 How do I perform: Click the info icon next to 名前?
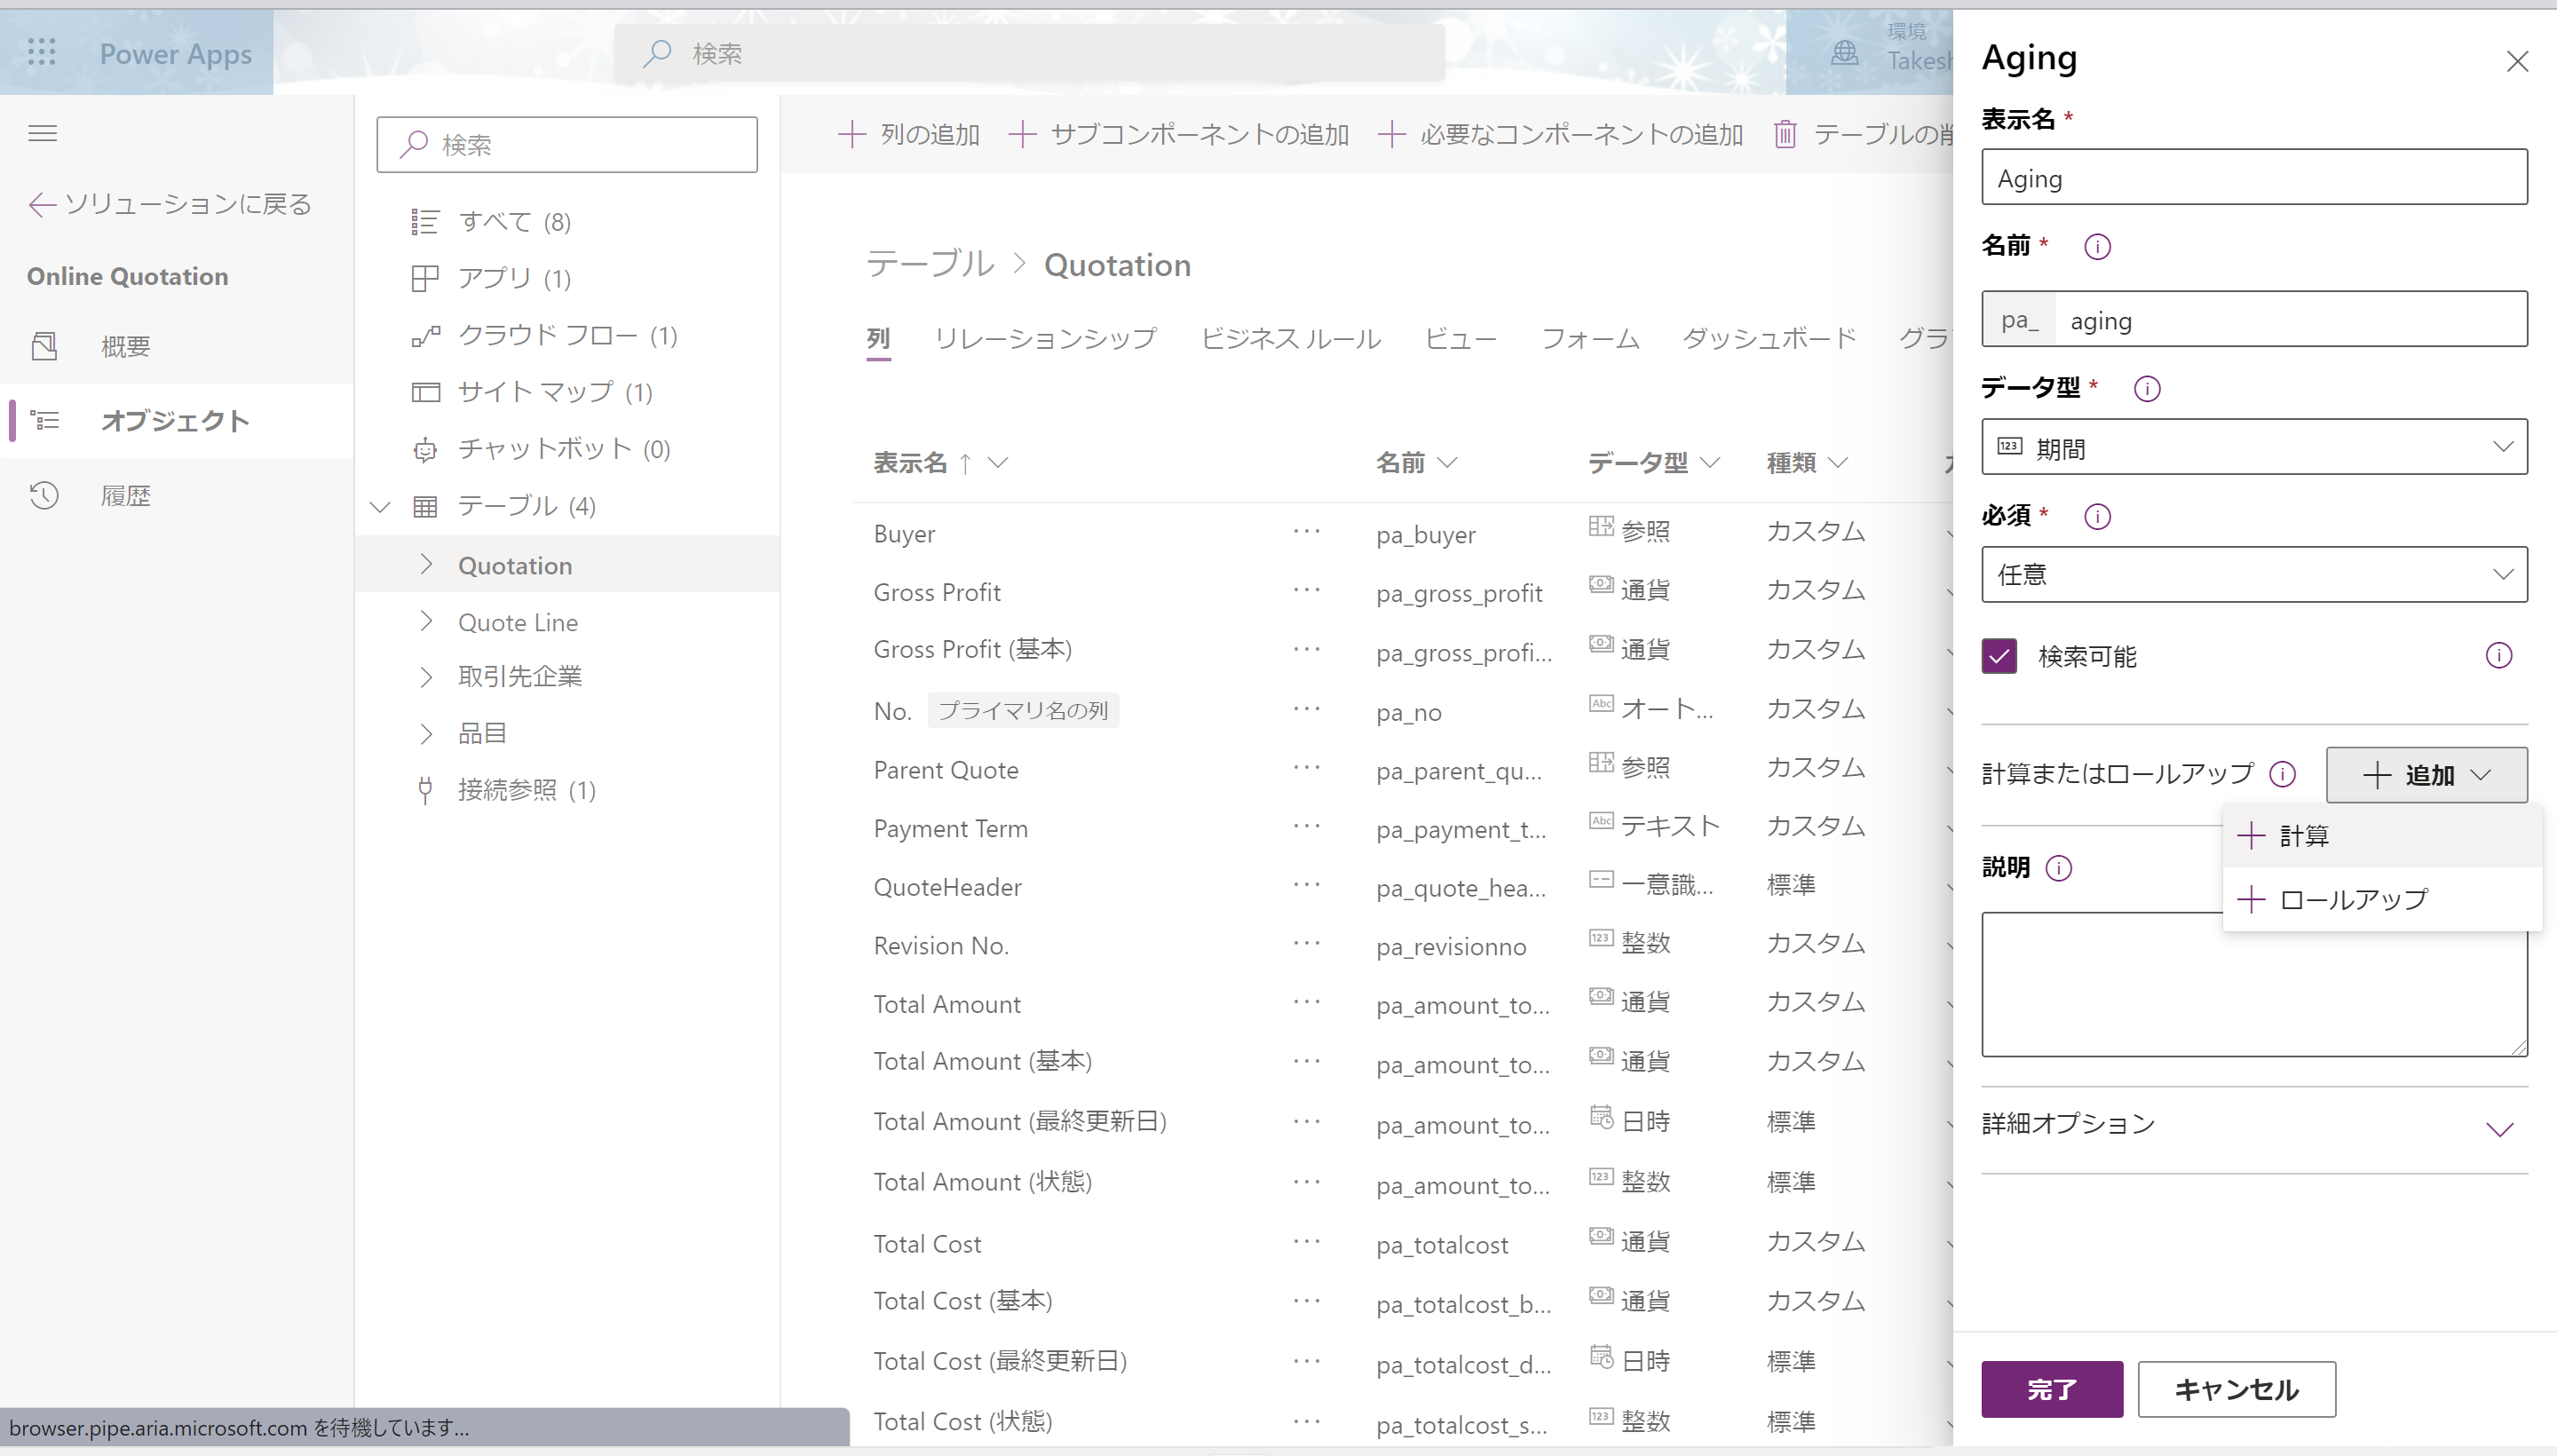point(2097,246)
